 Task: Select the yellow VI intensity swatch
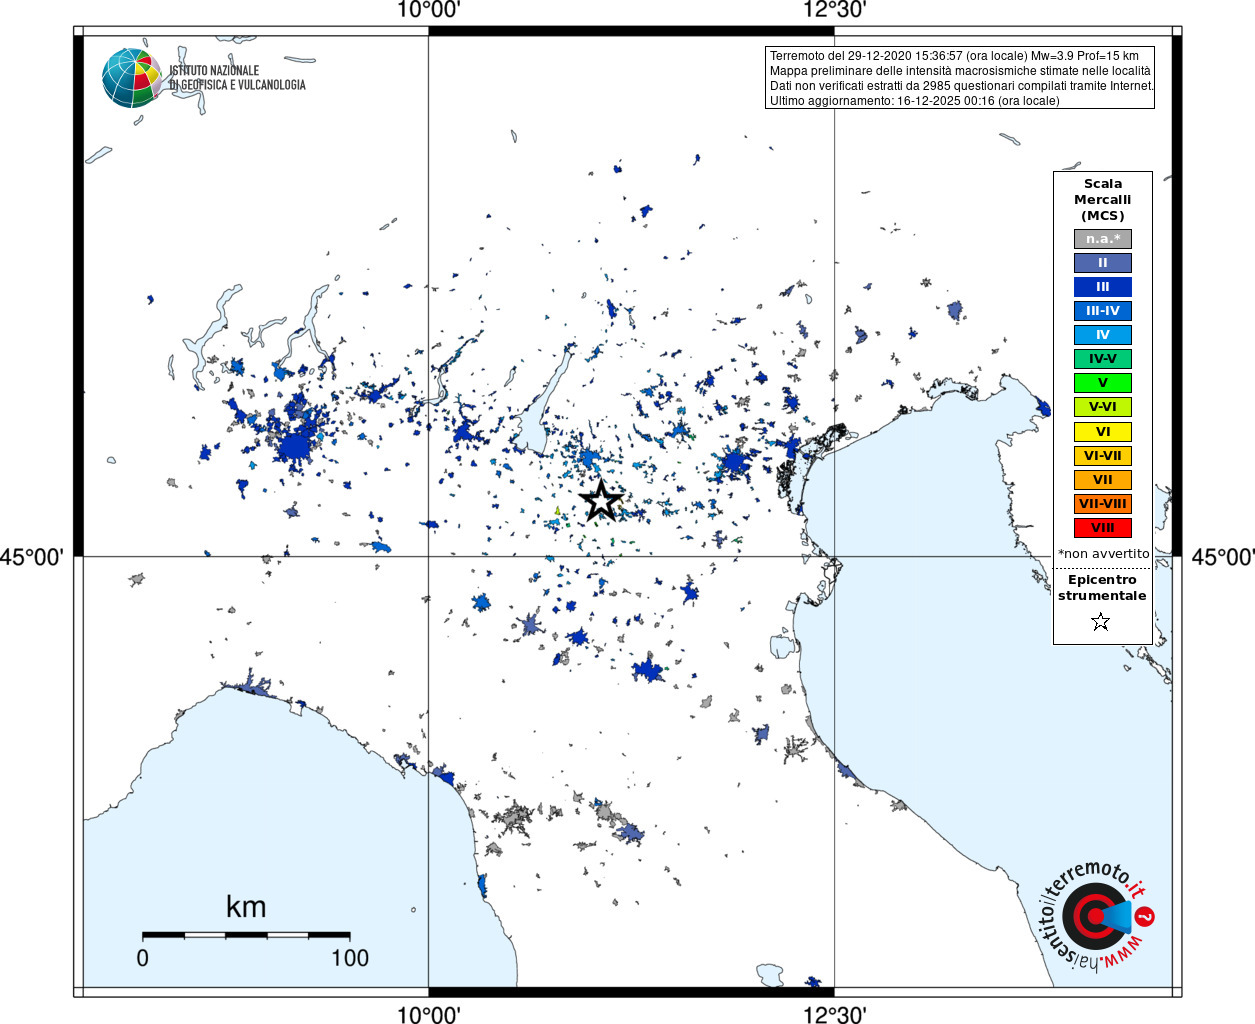[x=1103, y=432]
